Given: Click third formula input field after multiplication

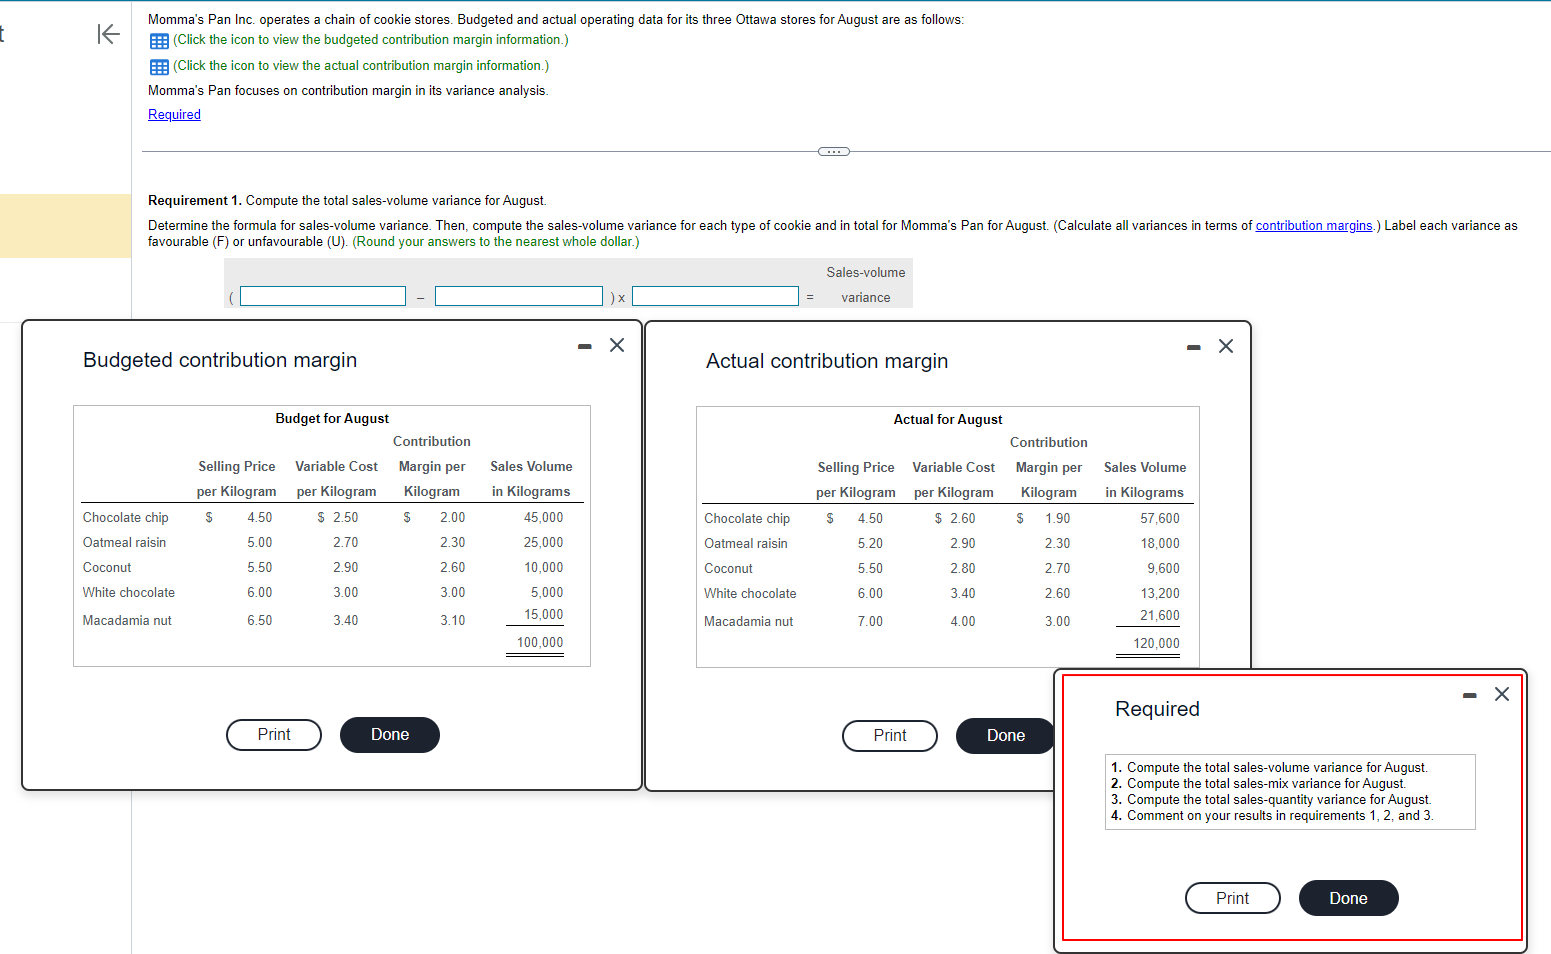Looking at the screenshot, I should 715,297.
